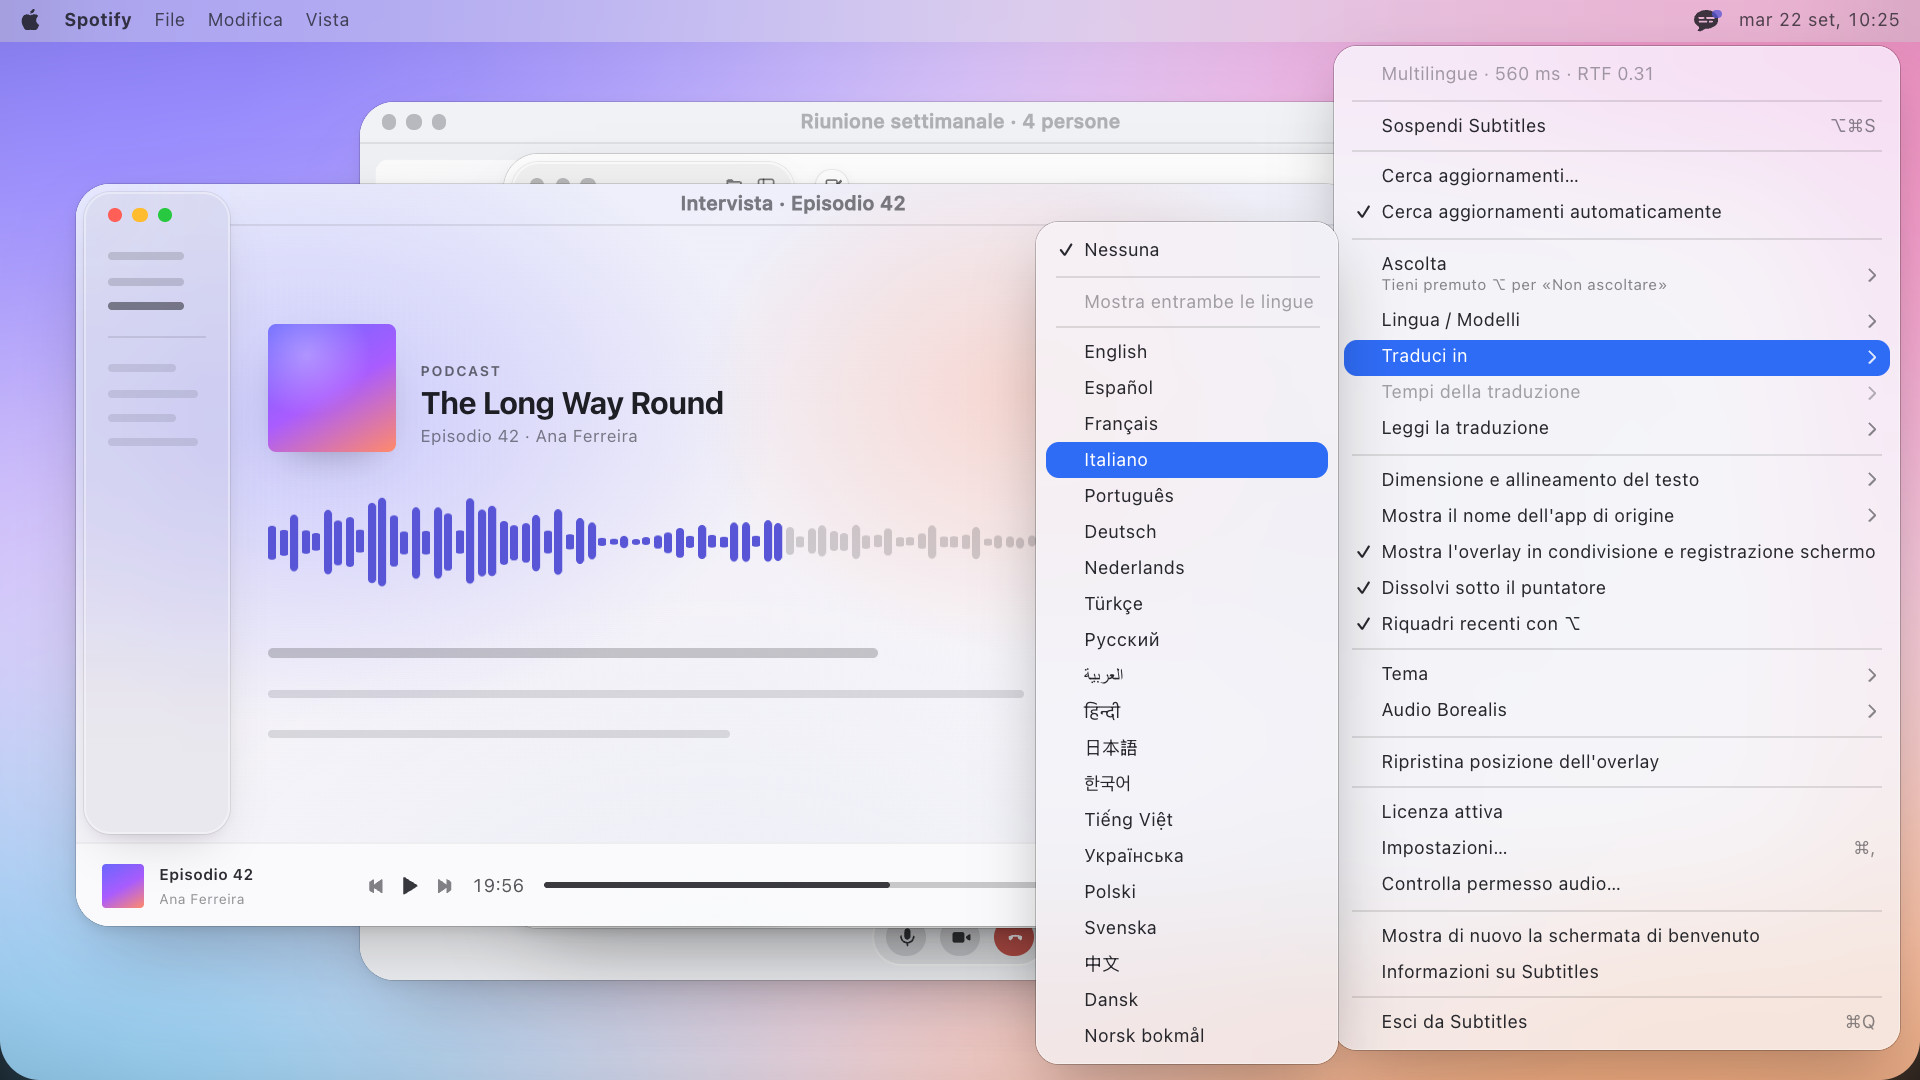
Task: Quit with Esci da Subtitles
Action: coord(1616,1022)
